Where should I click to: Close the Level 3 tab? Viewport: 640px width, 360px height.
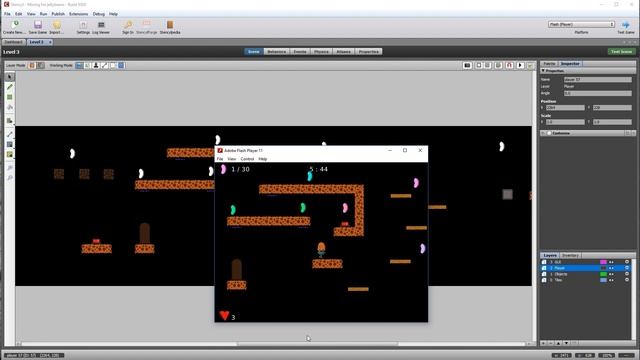pyautogui.click(x=50, y=42)
